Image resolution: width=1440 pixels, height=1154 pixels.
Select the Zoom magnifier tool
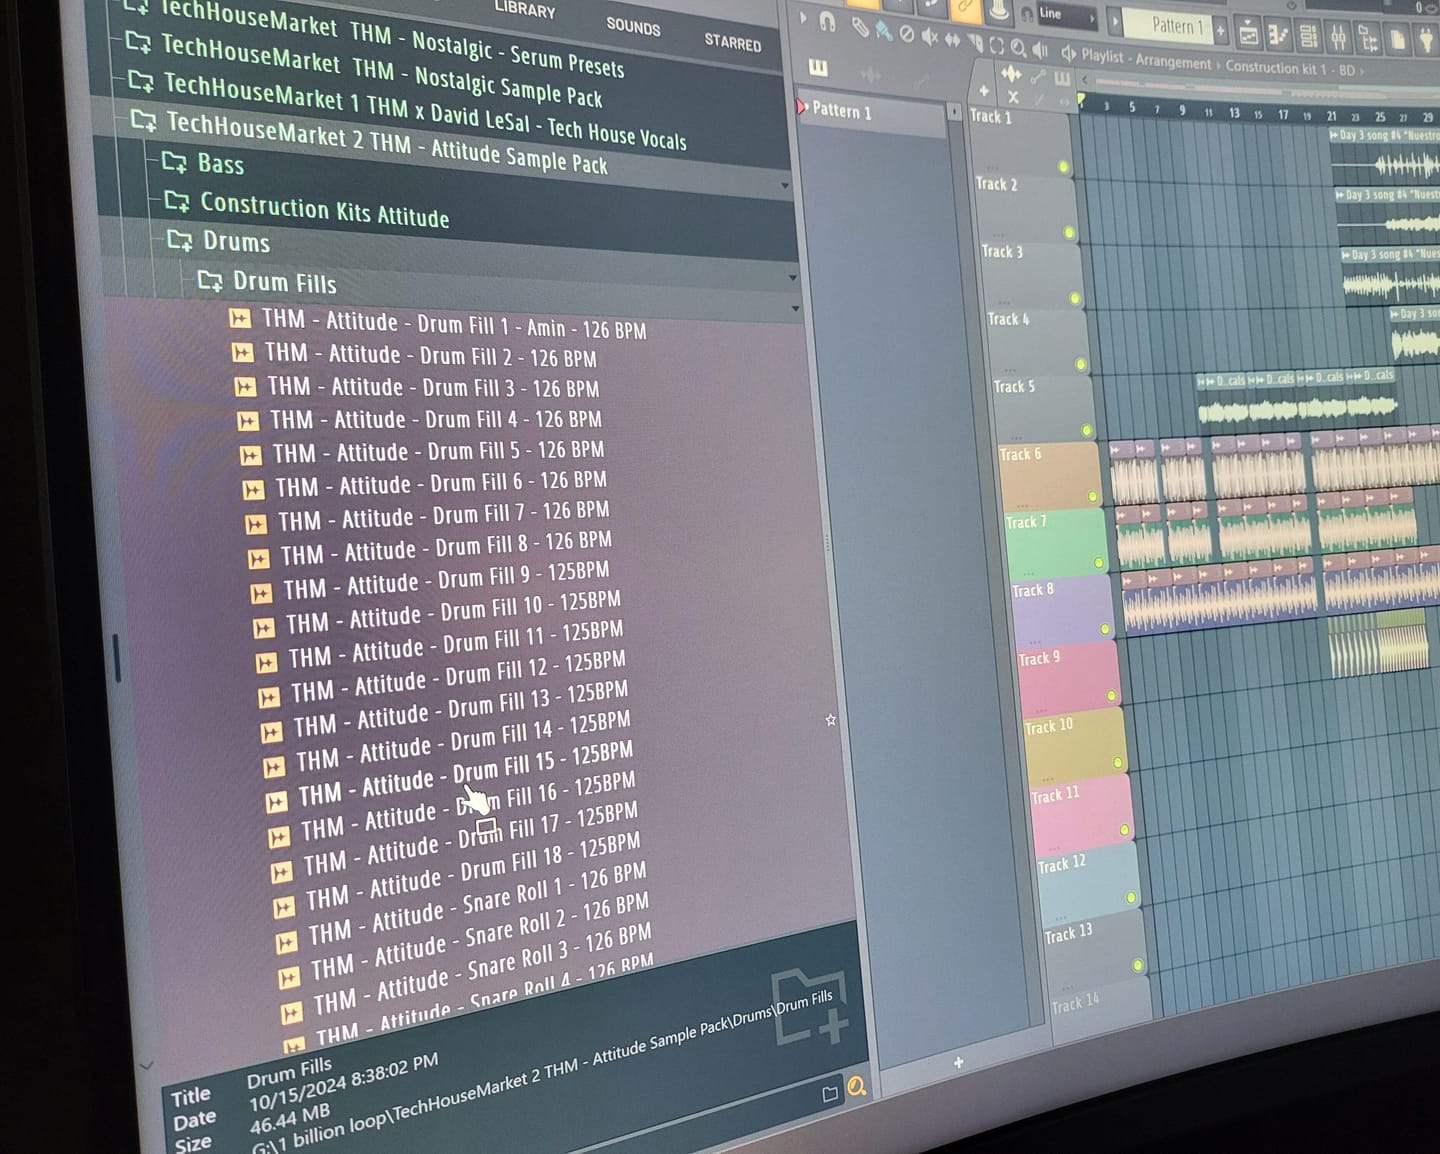point(1018,48)
